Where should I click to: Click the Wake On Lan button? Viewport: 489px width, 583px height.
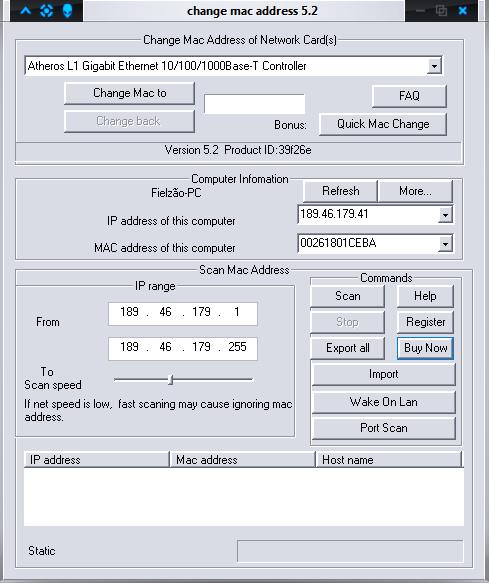click(x=383, y=402)
